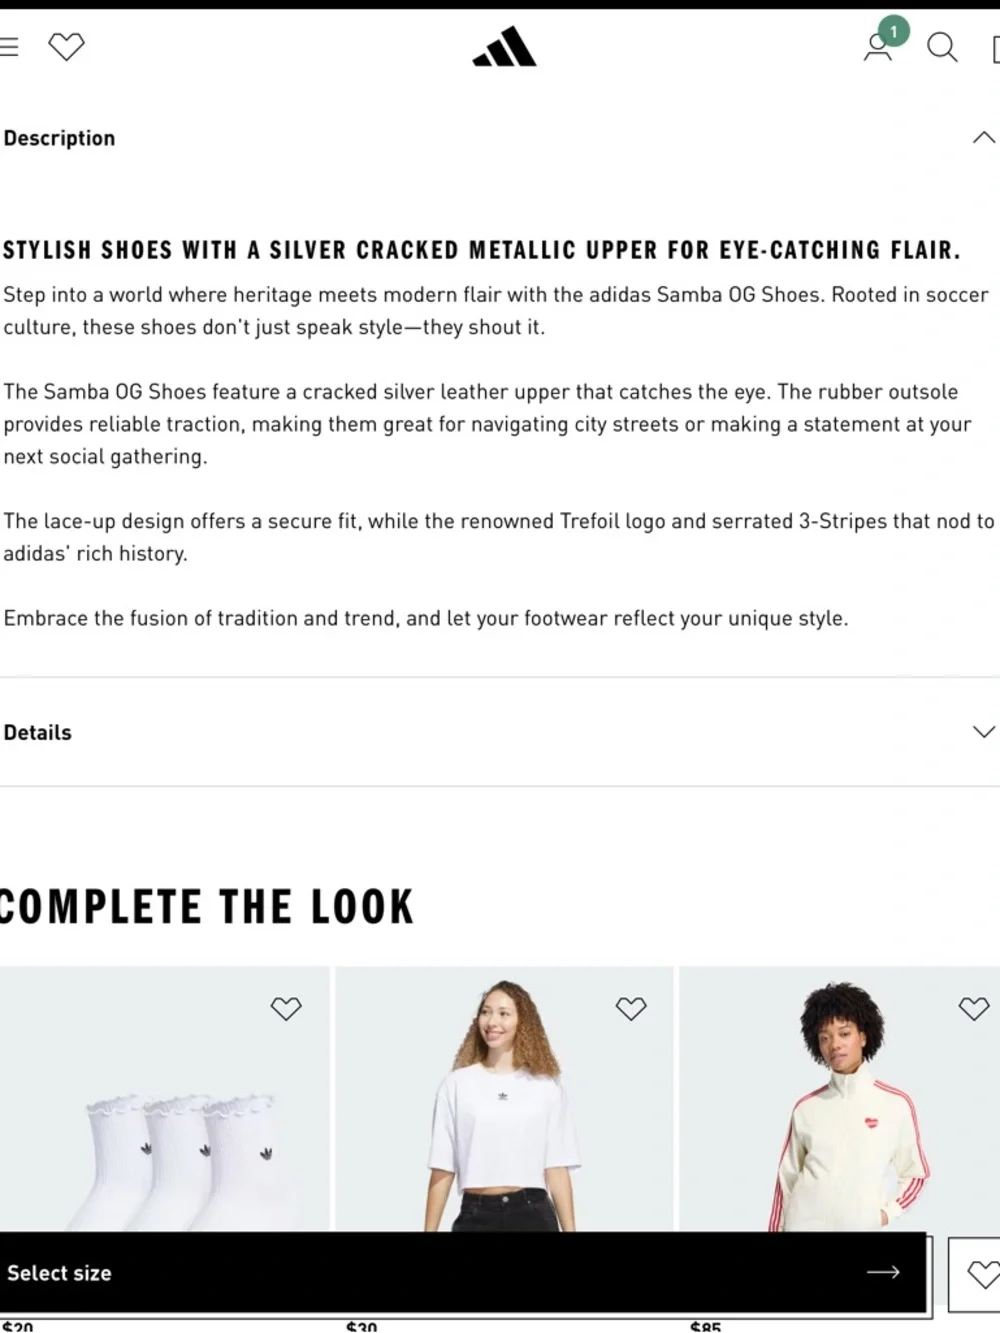Open the wishlist heart in header

(67, 47)
